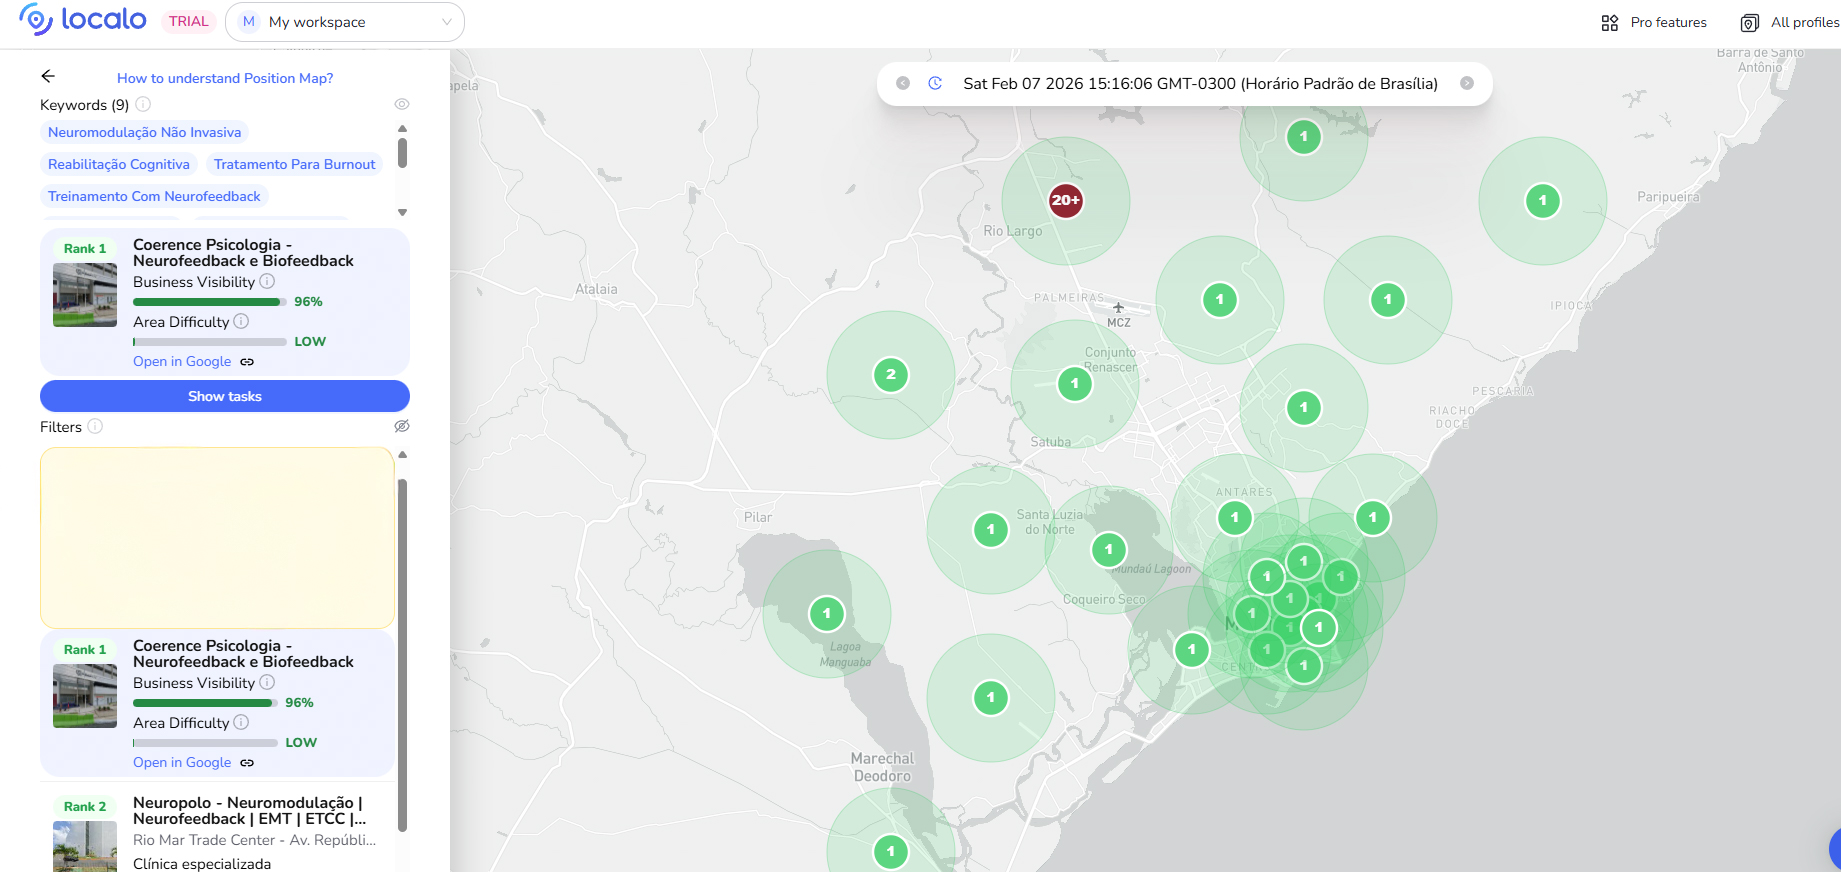1841x872 pixels.
Task: Click rank 1 marker near Satuba
Action: click(x=1075, y=383)
